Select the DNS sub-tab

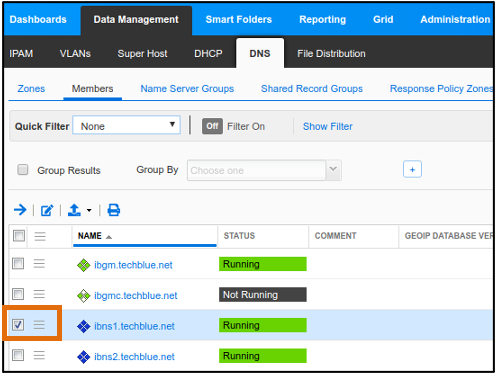click(260, 53)
